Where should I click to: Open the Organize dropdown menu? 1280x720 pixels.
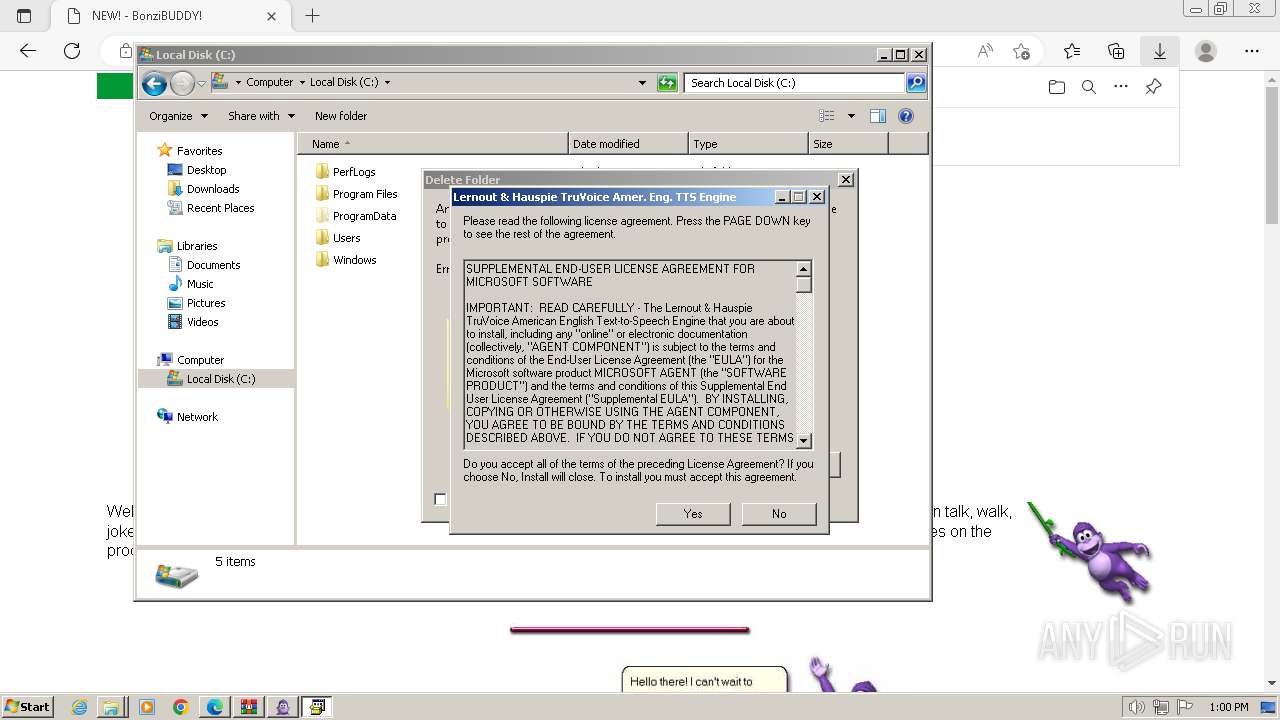[x=178, y=116]
